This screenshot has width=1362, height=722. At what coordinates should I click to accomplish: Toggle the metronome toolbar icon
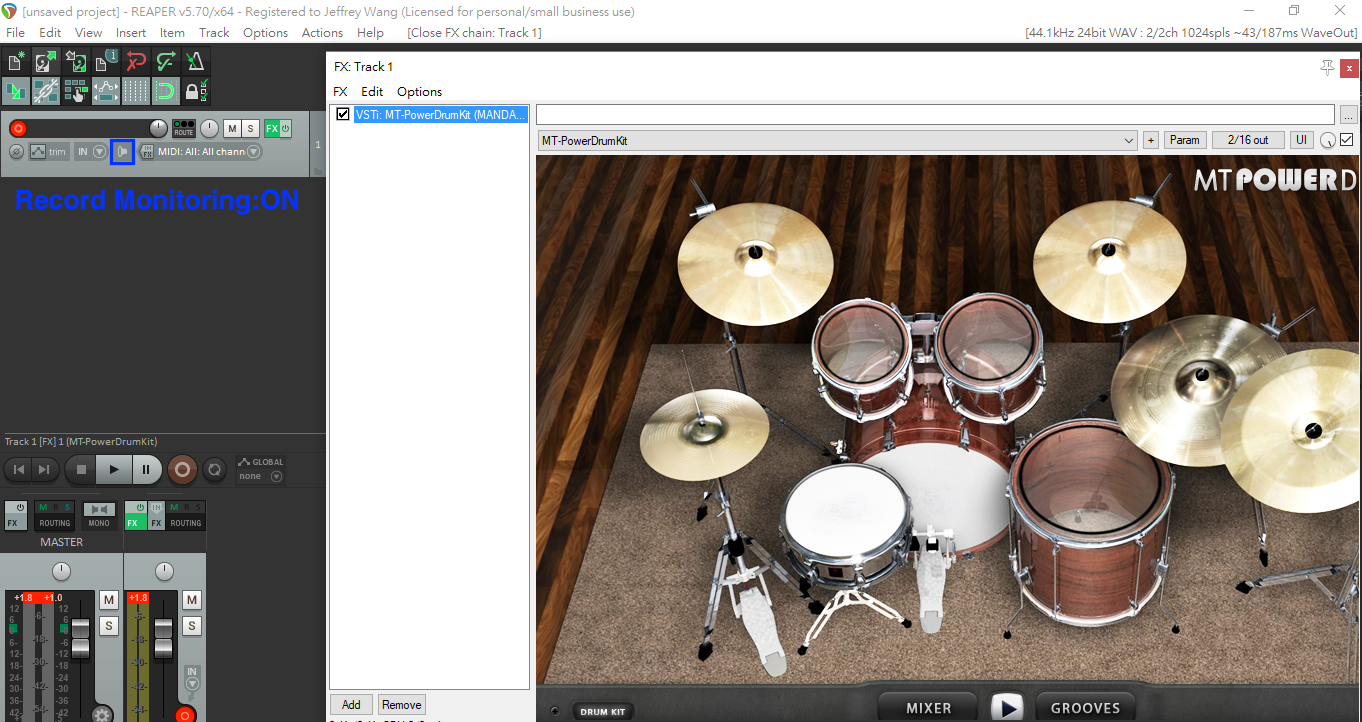click(x=195, y=62)
